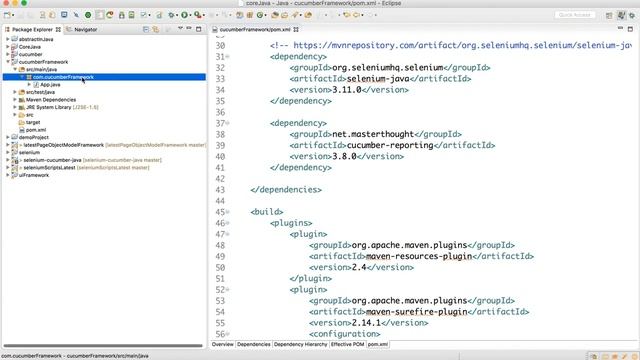This screenshot has height=360, width=640.
Task: Collapse the src/main/java folder arrow
Action: click(x=15, y=69)
